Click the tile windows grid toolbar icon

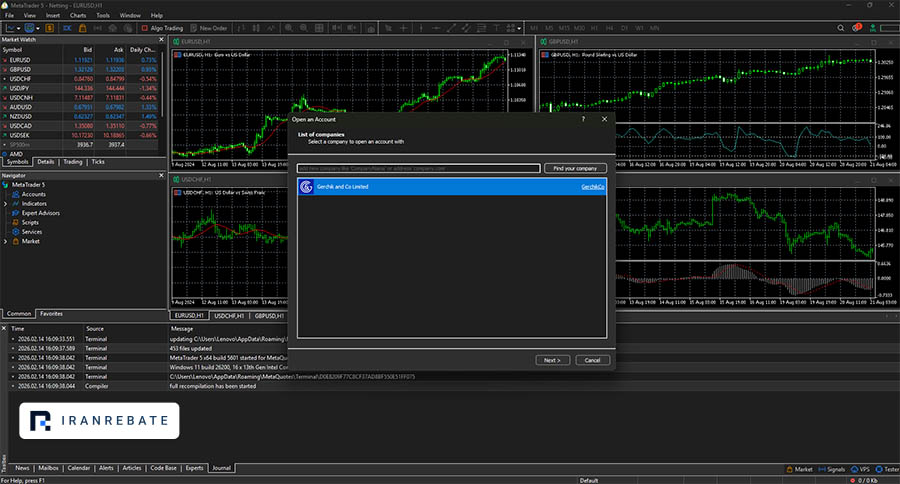point(319,28)
